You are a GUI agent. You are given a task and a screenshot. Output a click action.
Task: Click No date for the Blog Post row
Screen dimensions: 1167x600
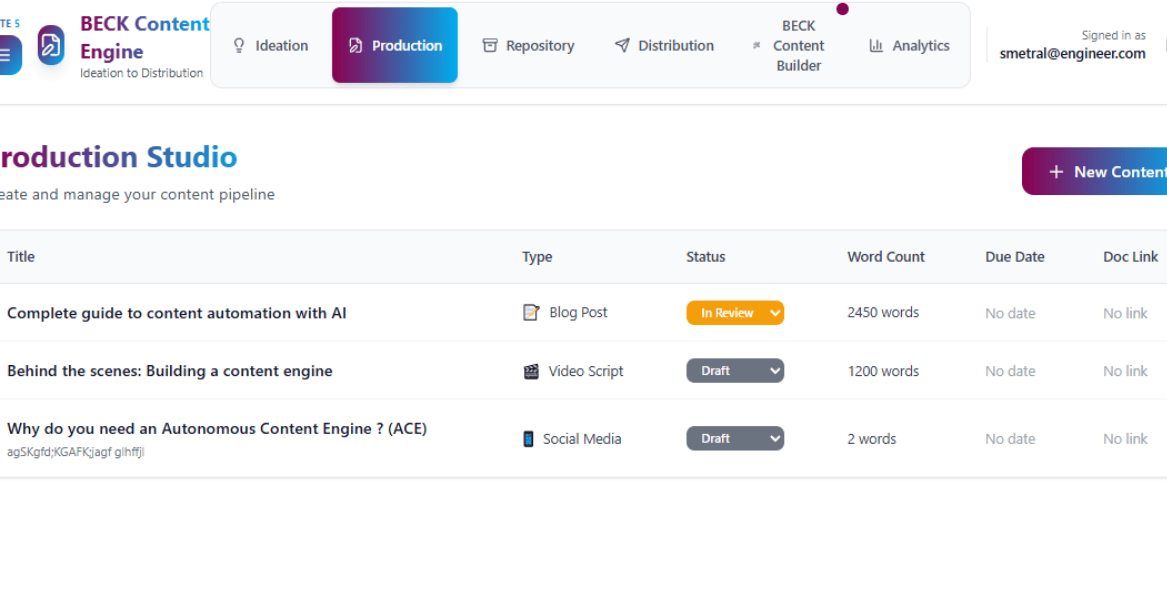[x=1010, y=314]
